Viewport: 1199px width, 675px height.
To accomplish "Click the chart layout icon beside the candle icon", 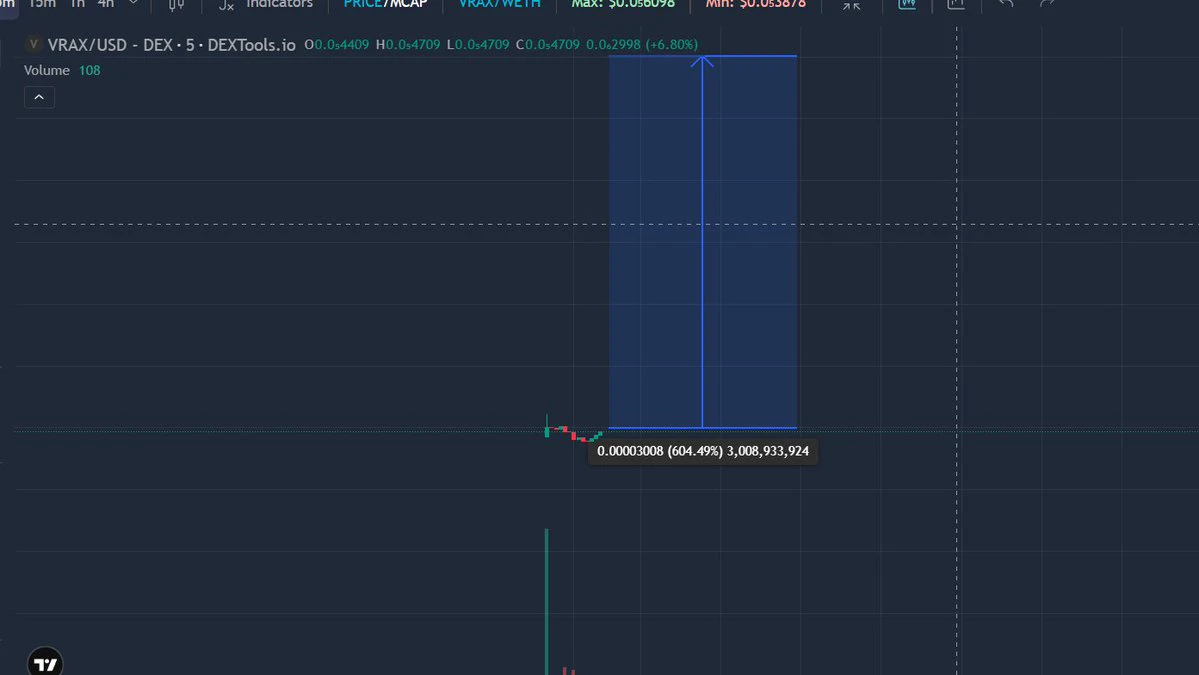I will (956, 4).
